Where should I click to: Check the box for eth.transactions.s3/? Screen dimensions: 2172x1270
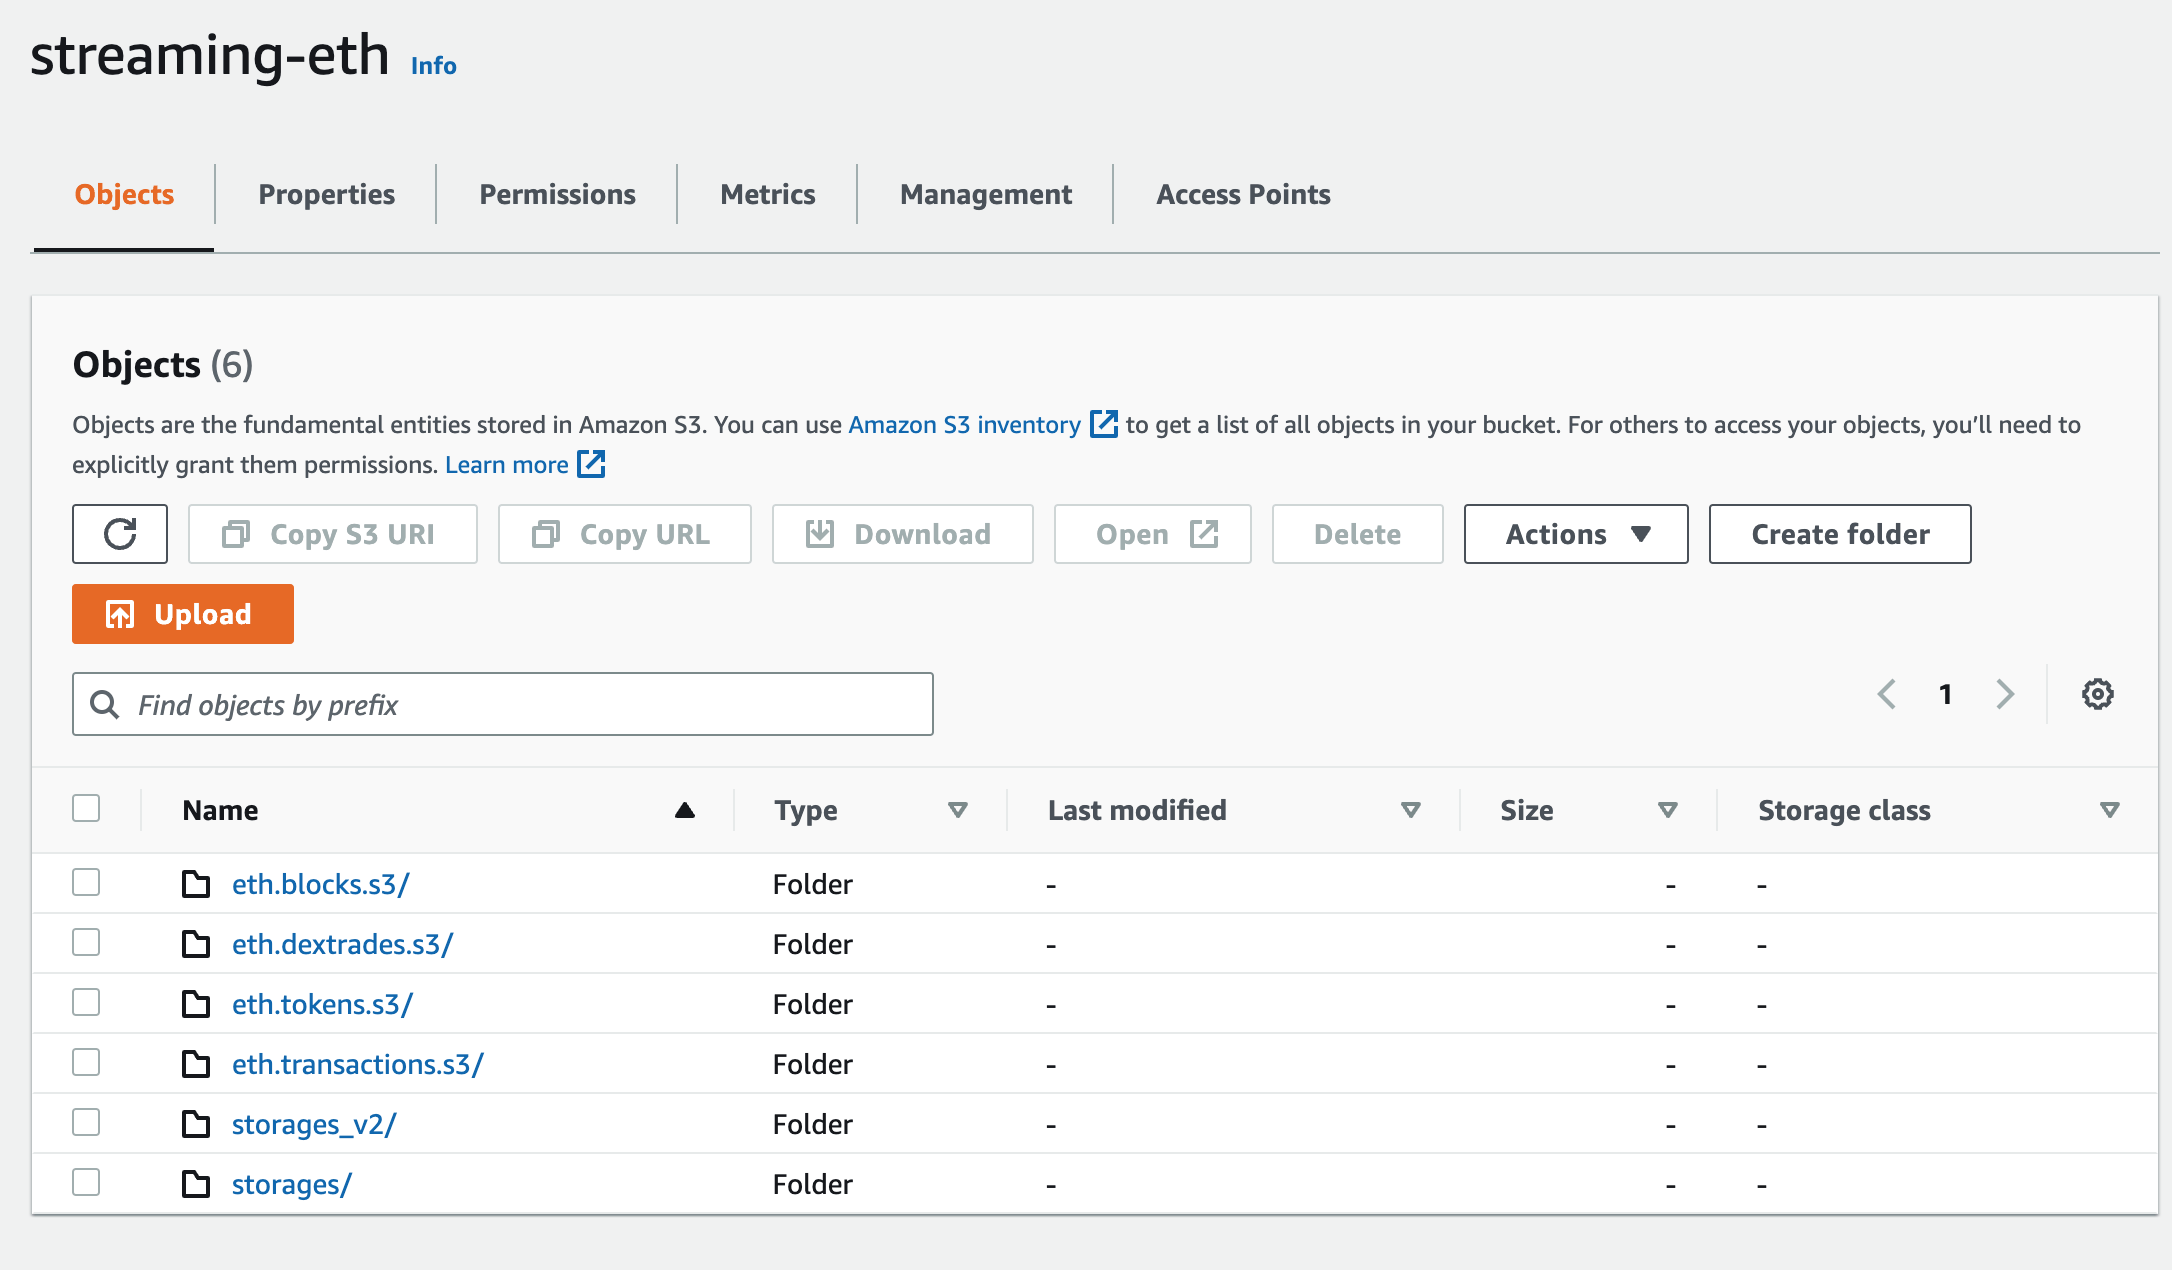click(86, 1062)
